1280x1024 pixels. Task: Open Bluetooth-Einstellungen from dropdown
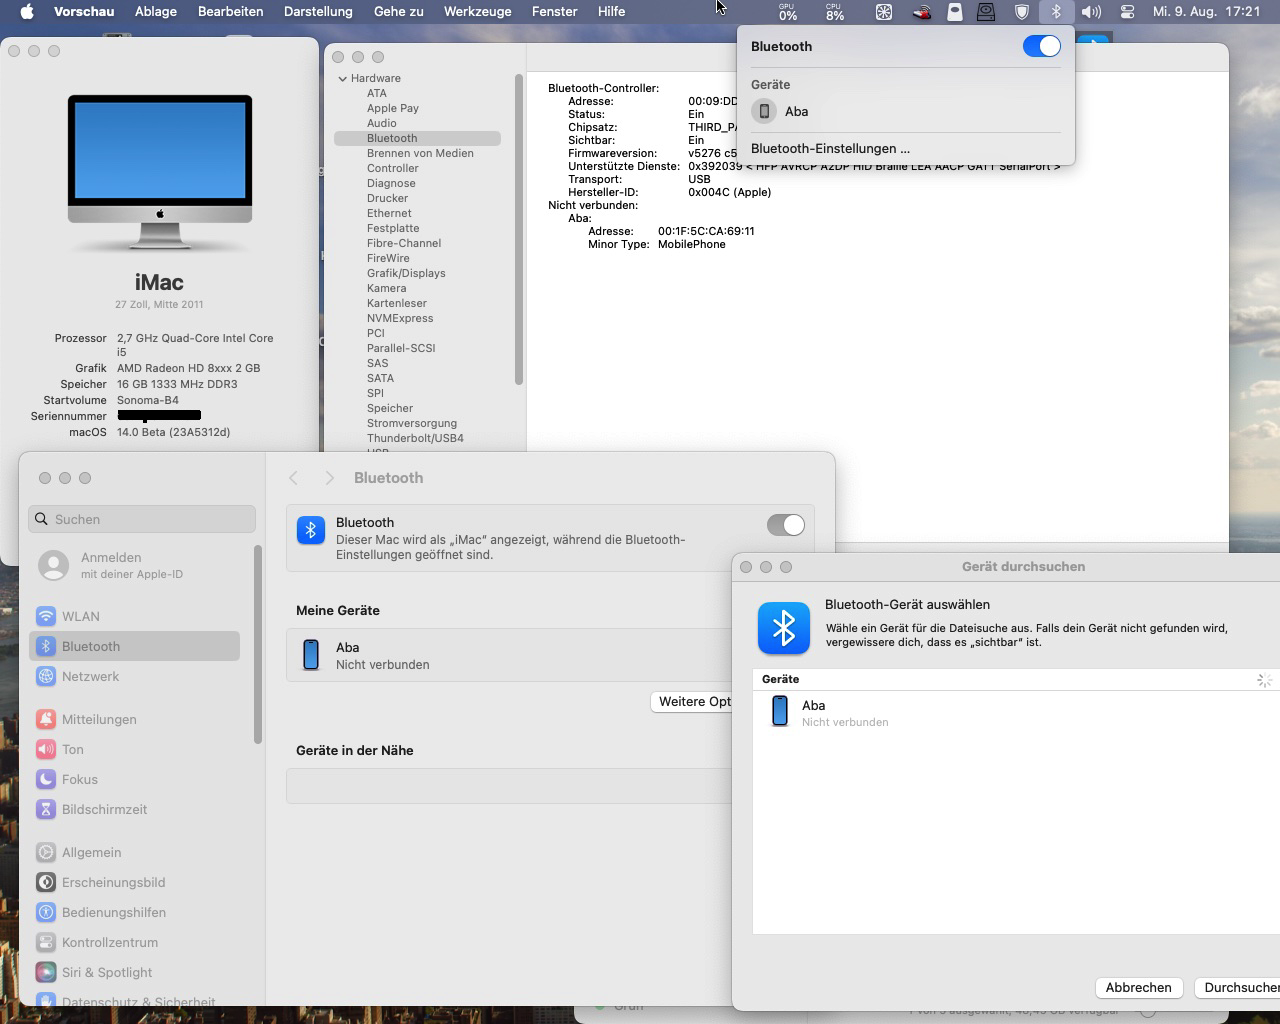point(830,148)
